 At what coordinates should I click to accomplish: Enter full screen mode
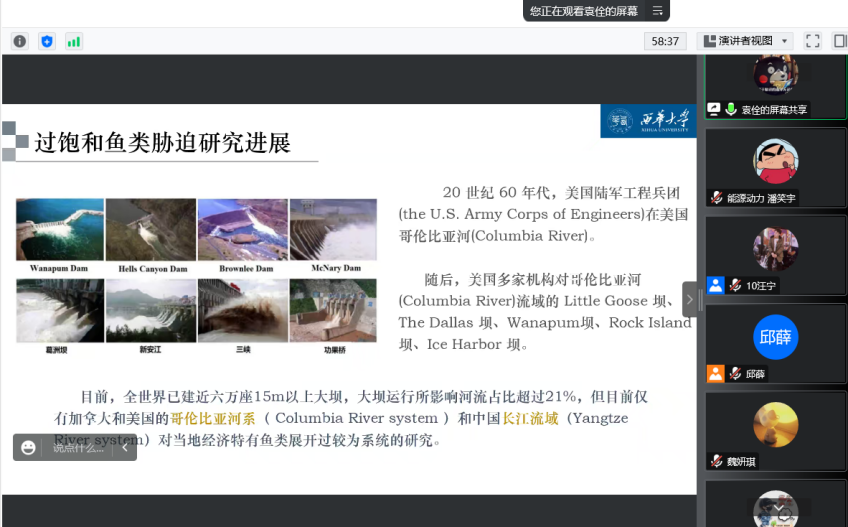point(812,41)
